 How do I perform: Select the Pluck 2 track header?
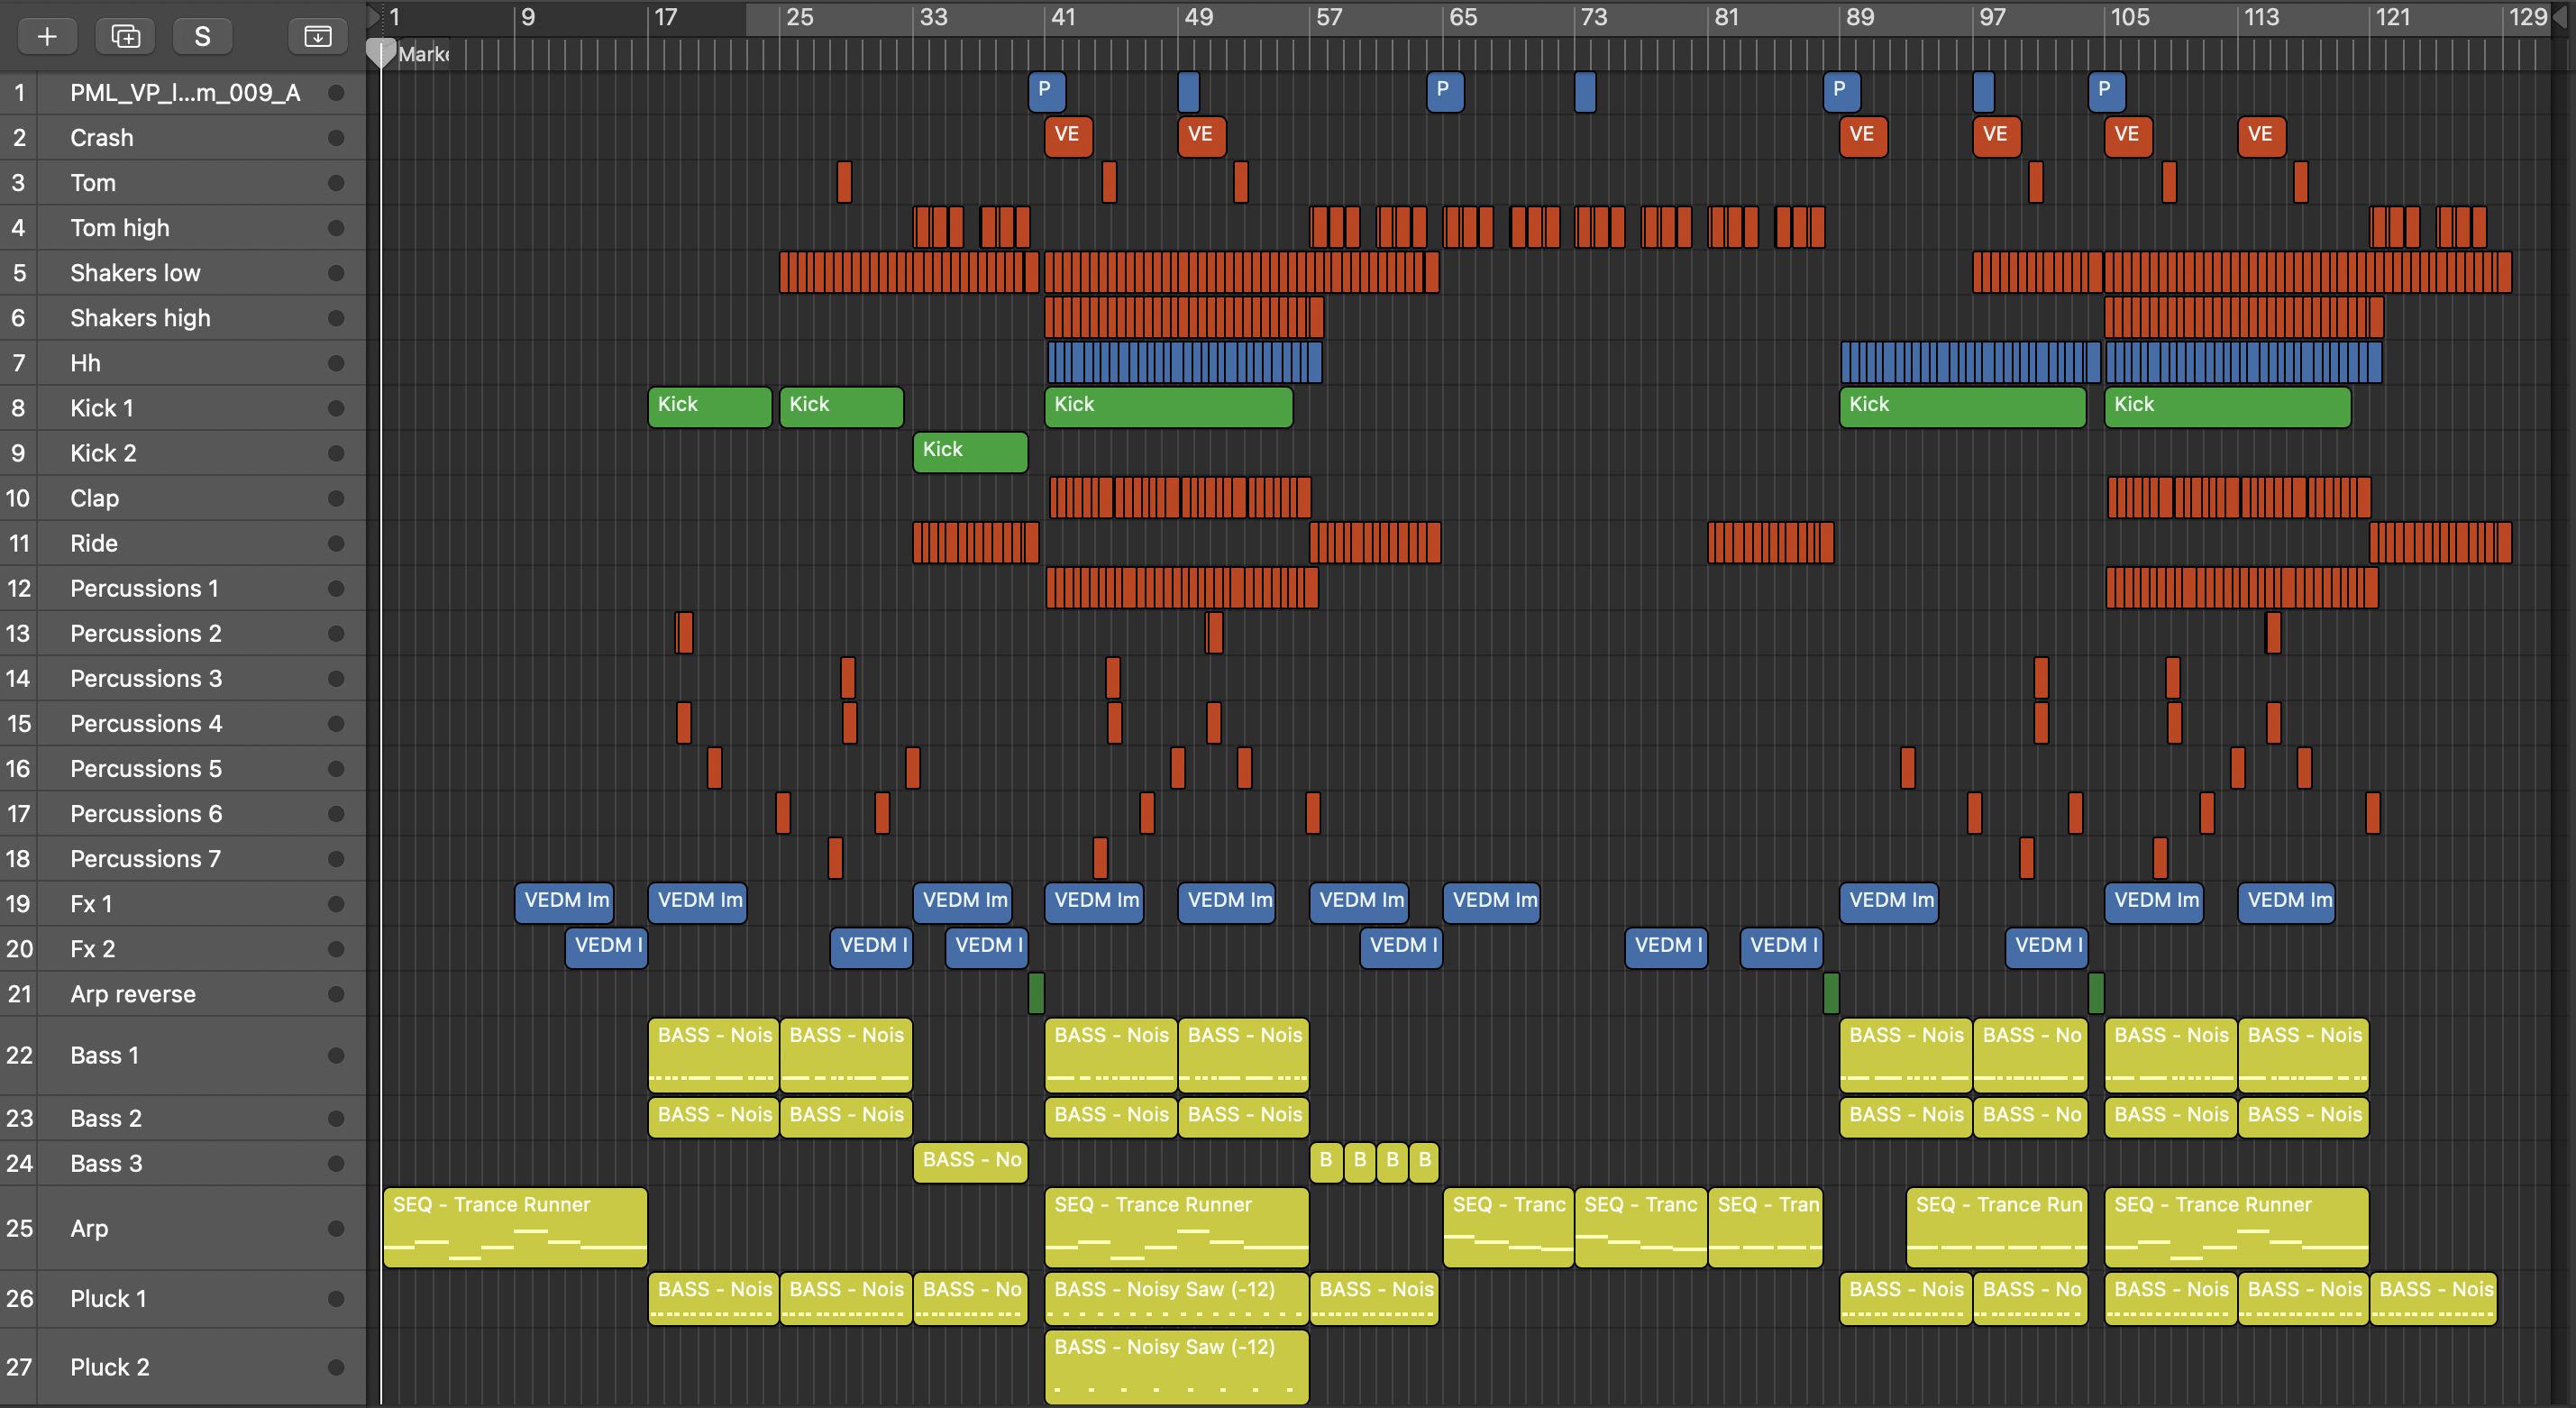[x=110, y=1367]
